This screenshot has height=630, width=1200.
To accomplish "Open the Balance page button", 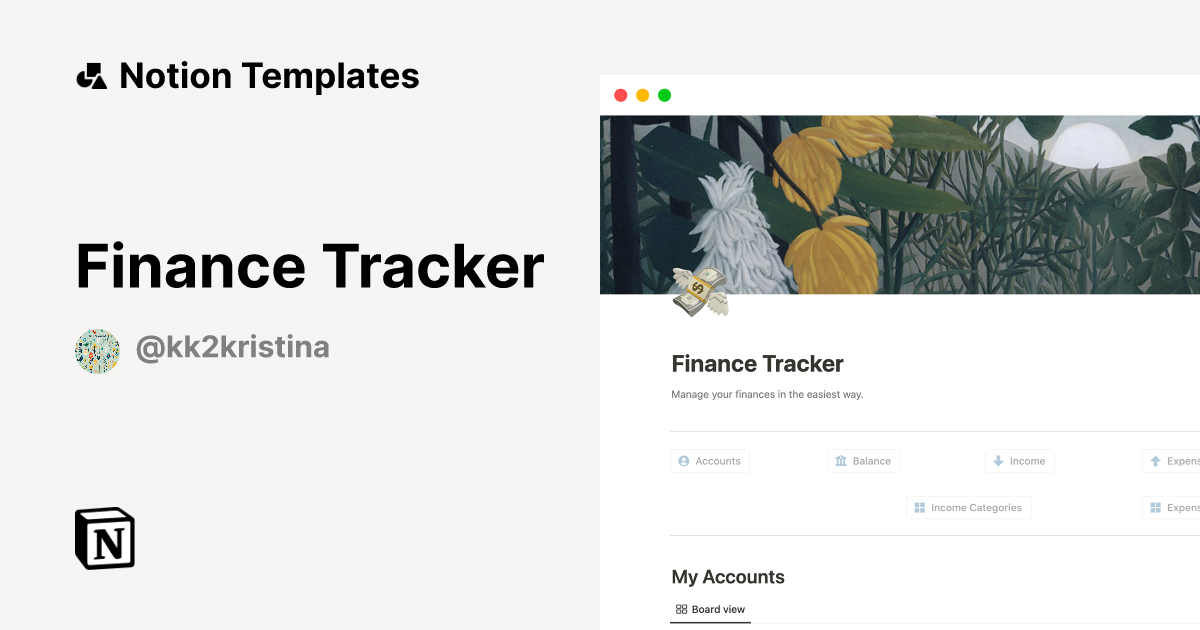I will [x=863, y=461].
